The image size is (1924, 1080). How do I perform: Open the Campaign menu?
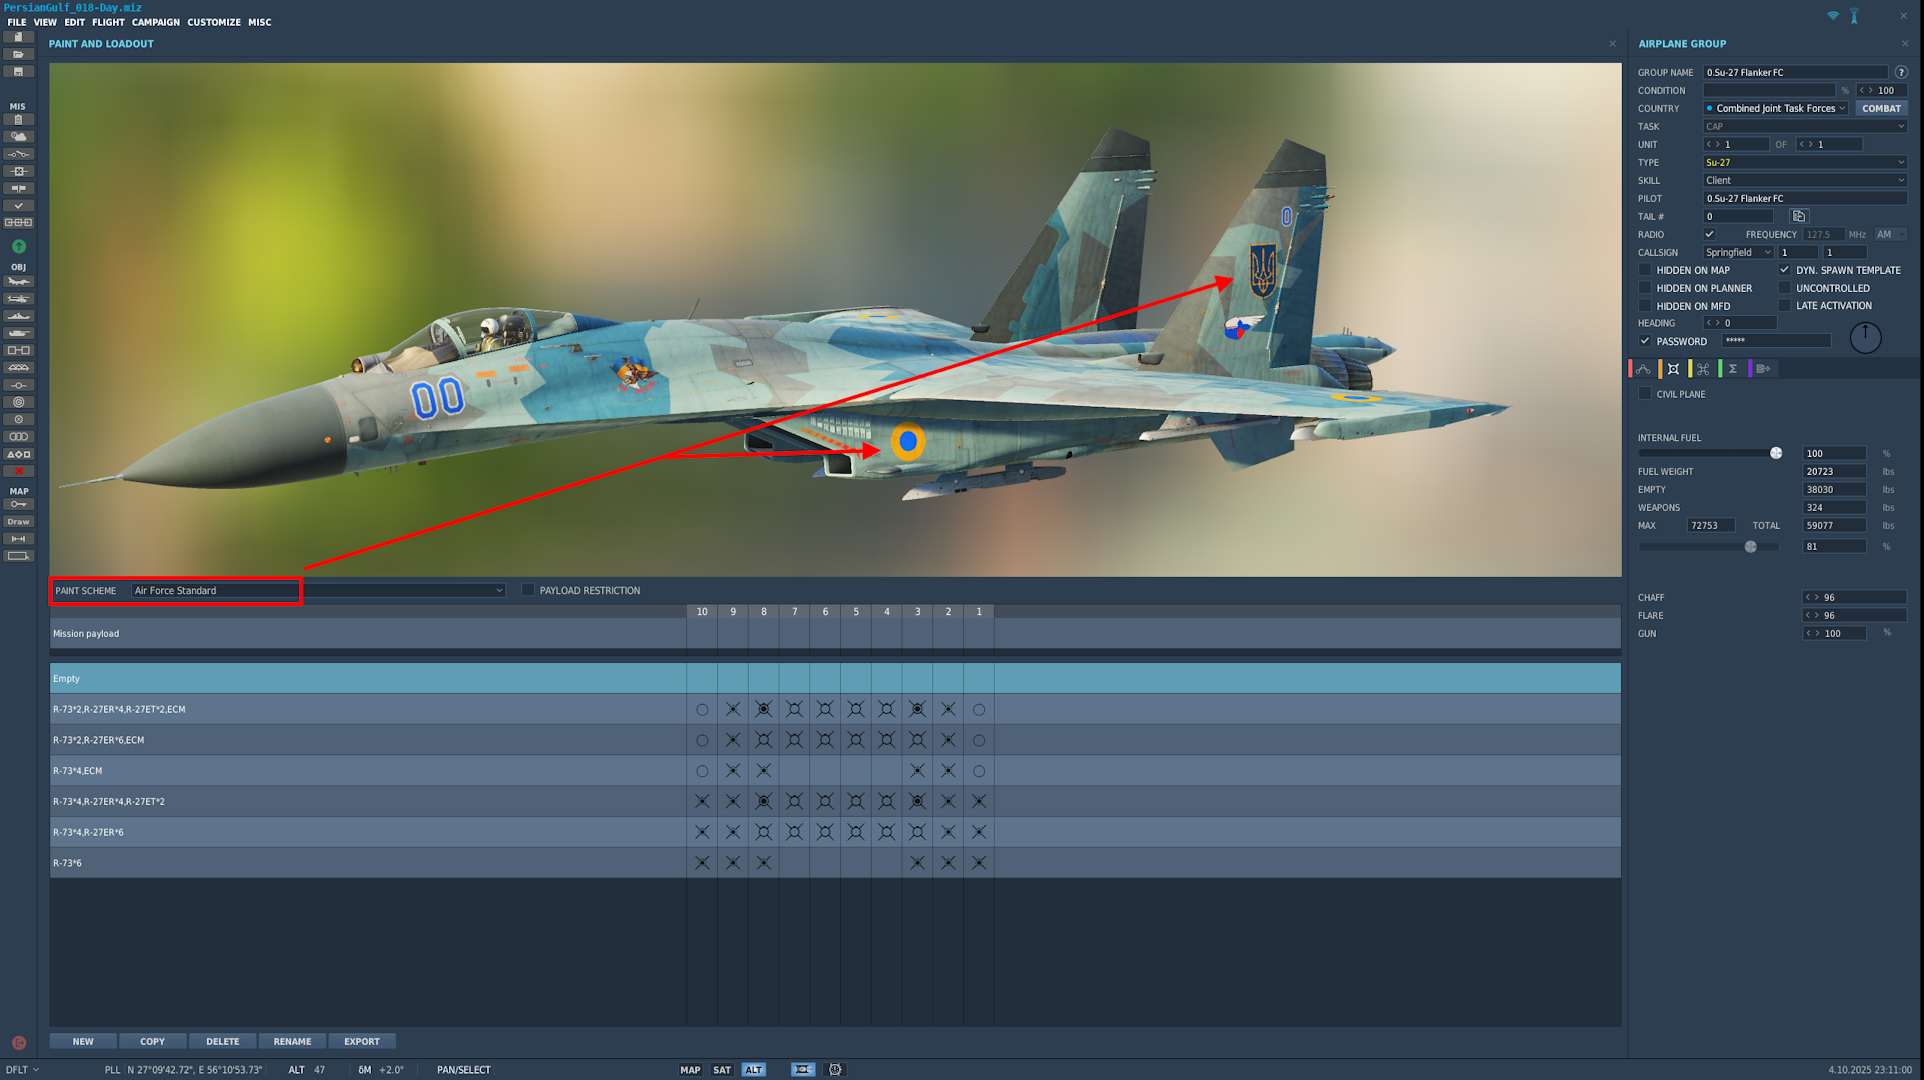click(155, 22)
